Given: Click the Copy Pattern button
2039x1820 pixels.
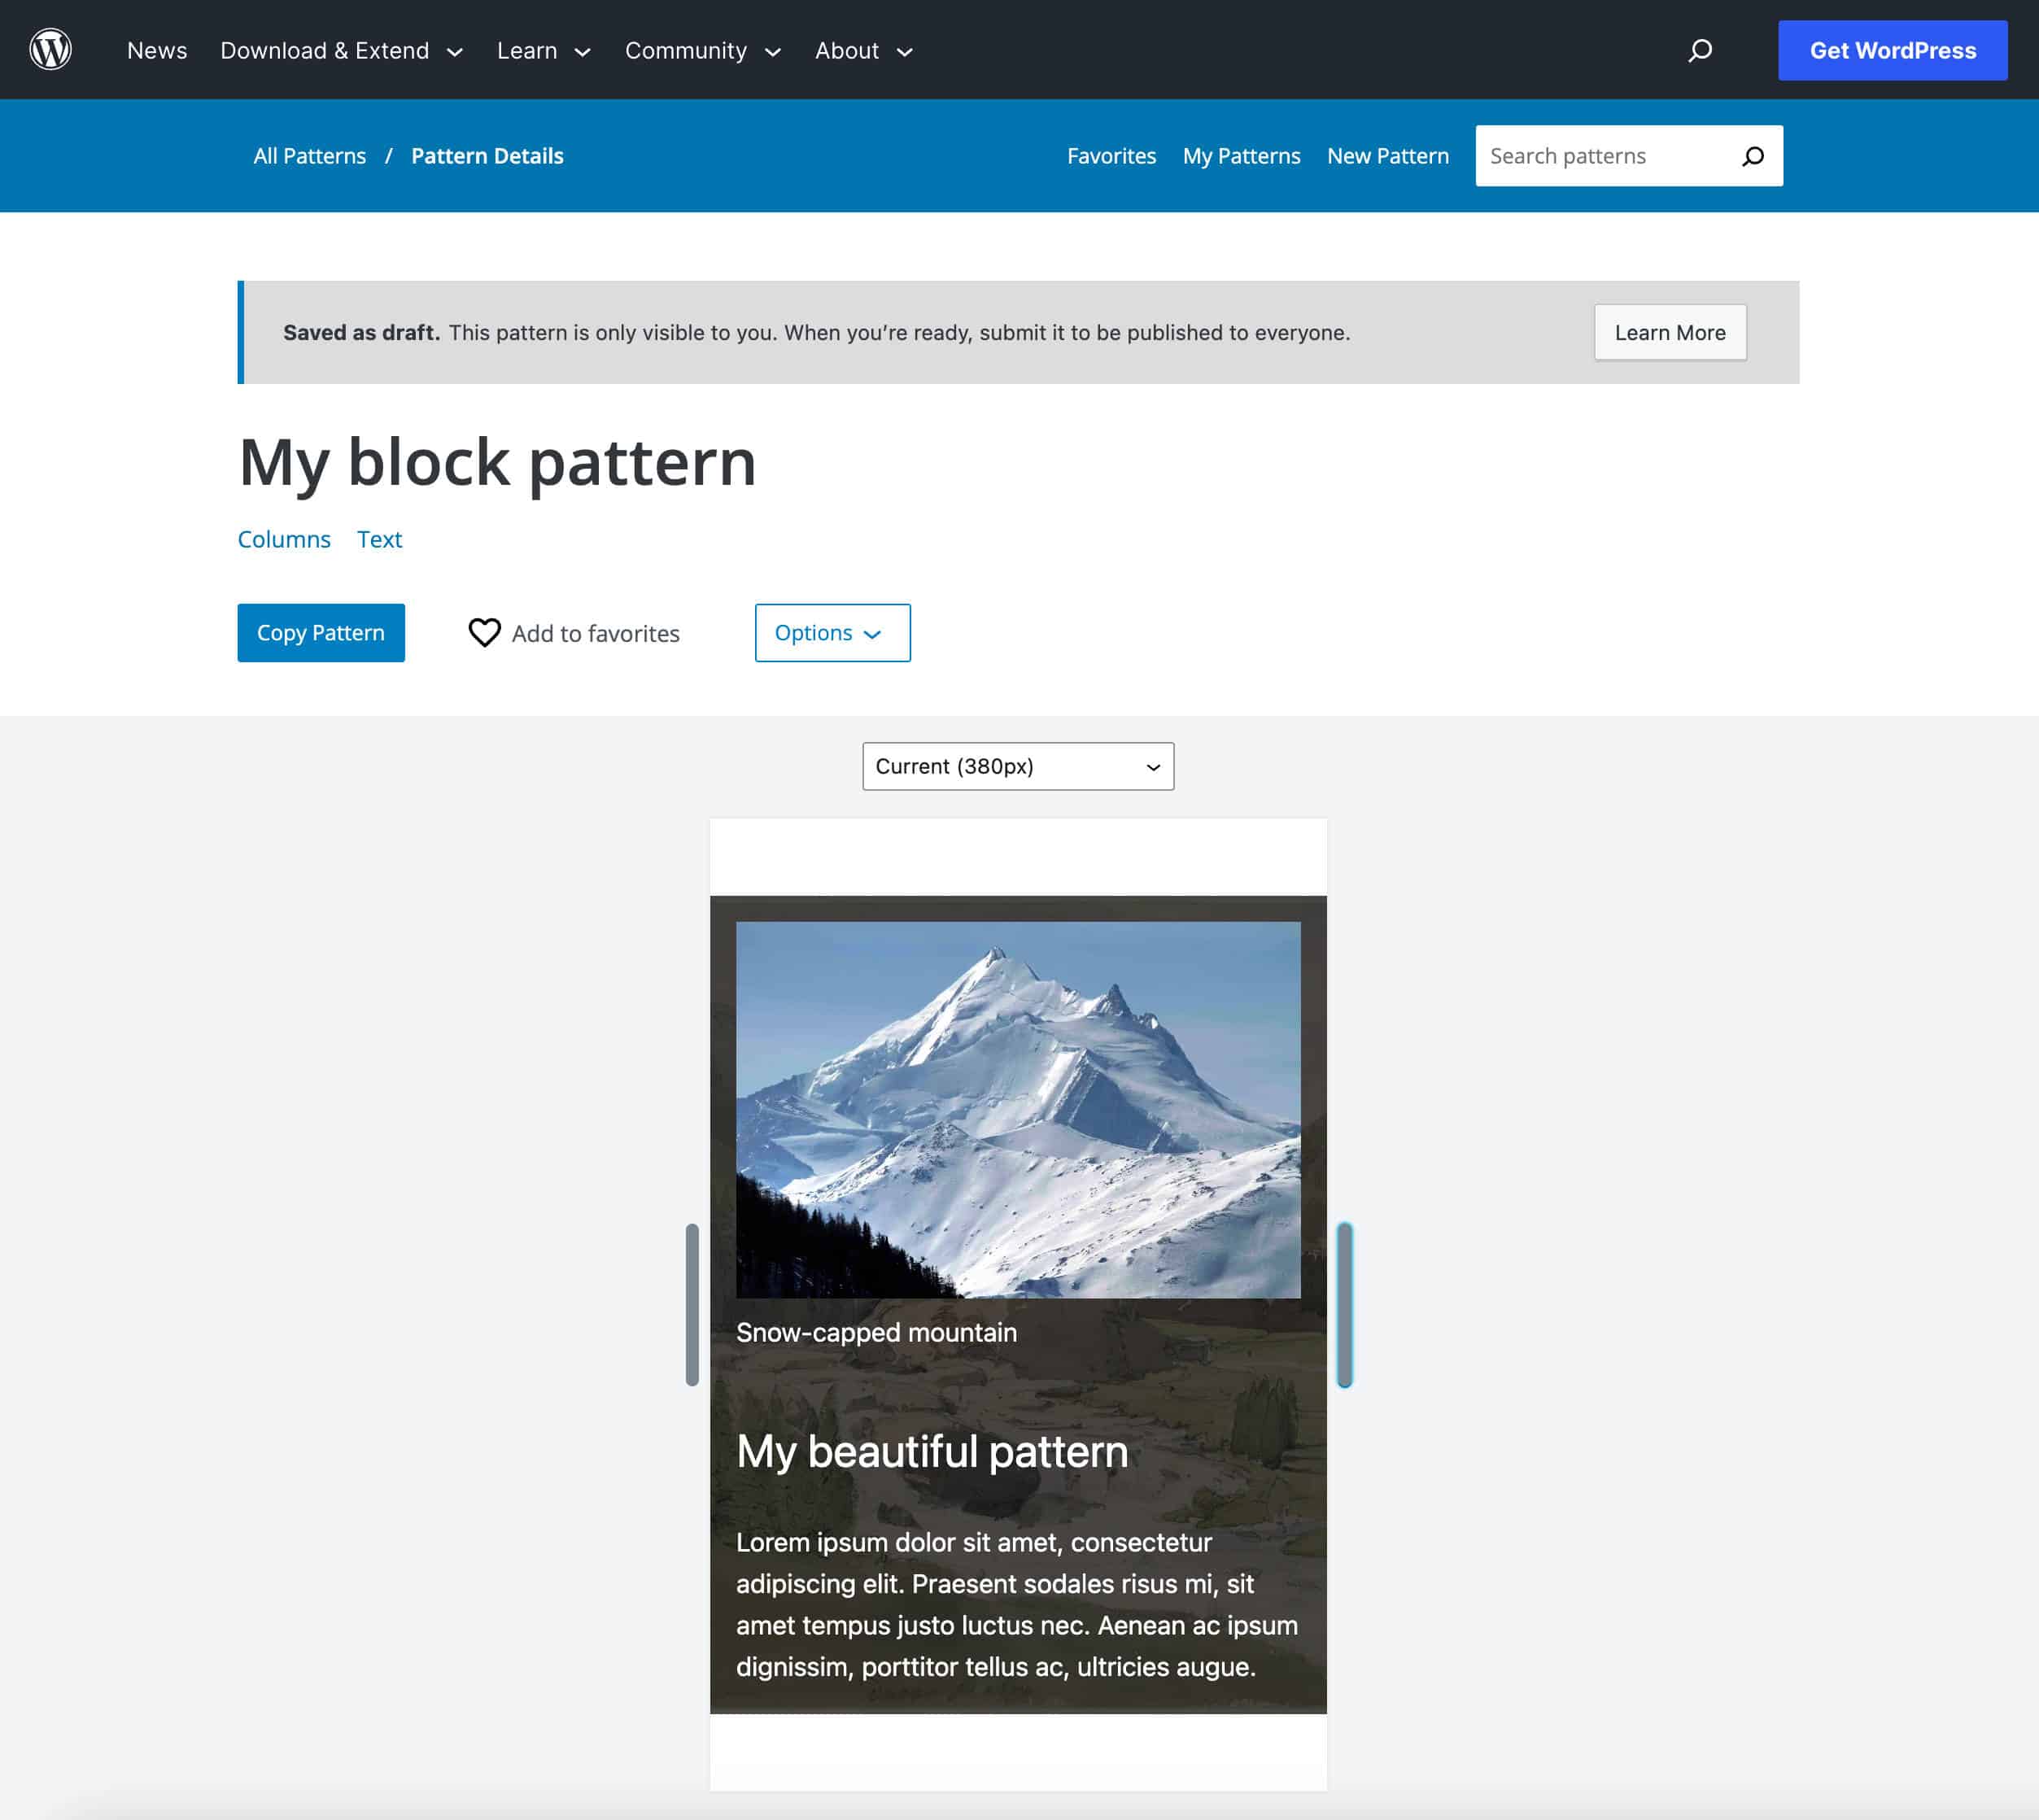Looking at the screenshot, I should pyautogui.click(x=321, y=632).
